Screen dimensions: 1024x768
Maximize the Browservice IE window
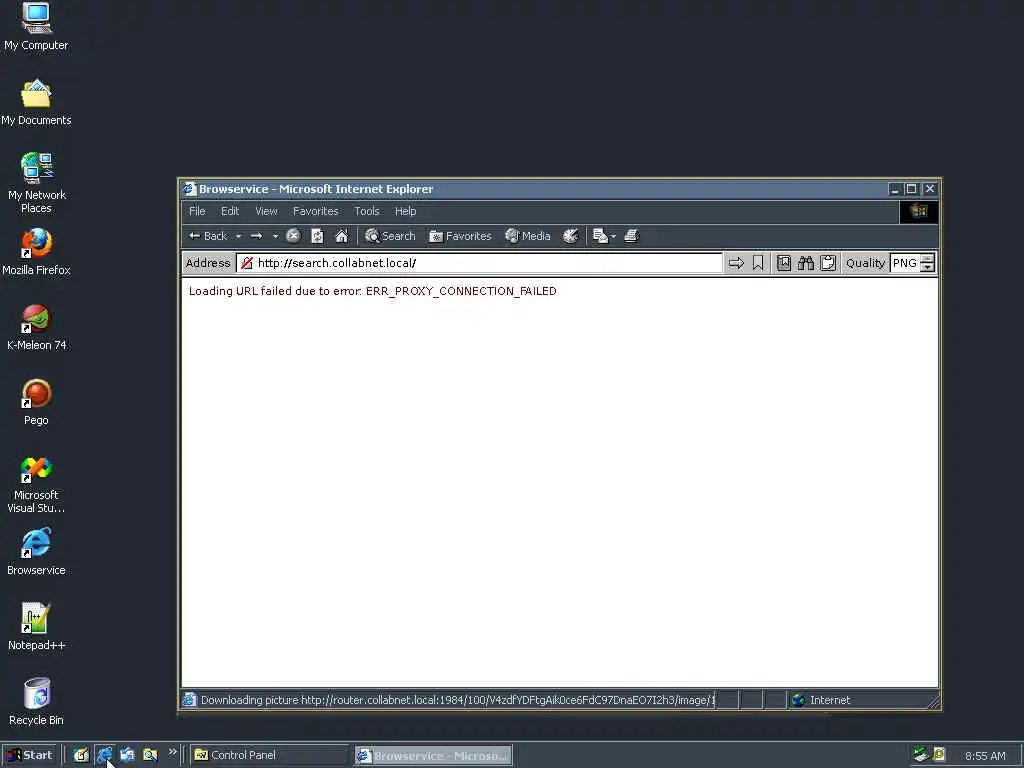pyautogui.click(x=912, y=189)
